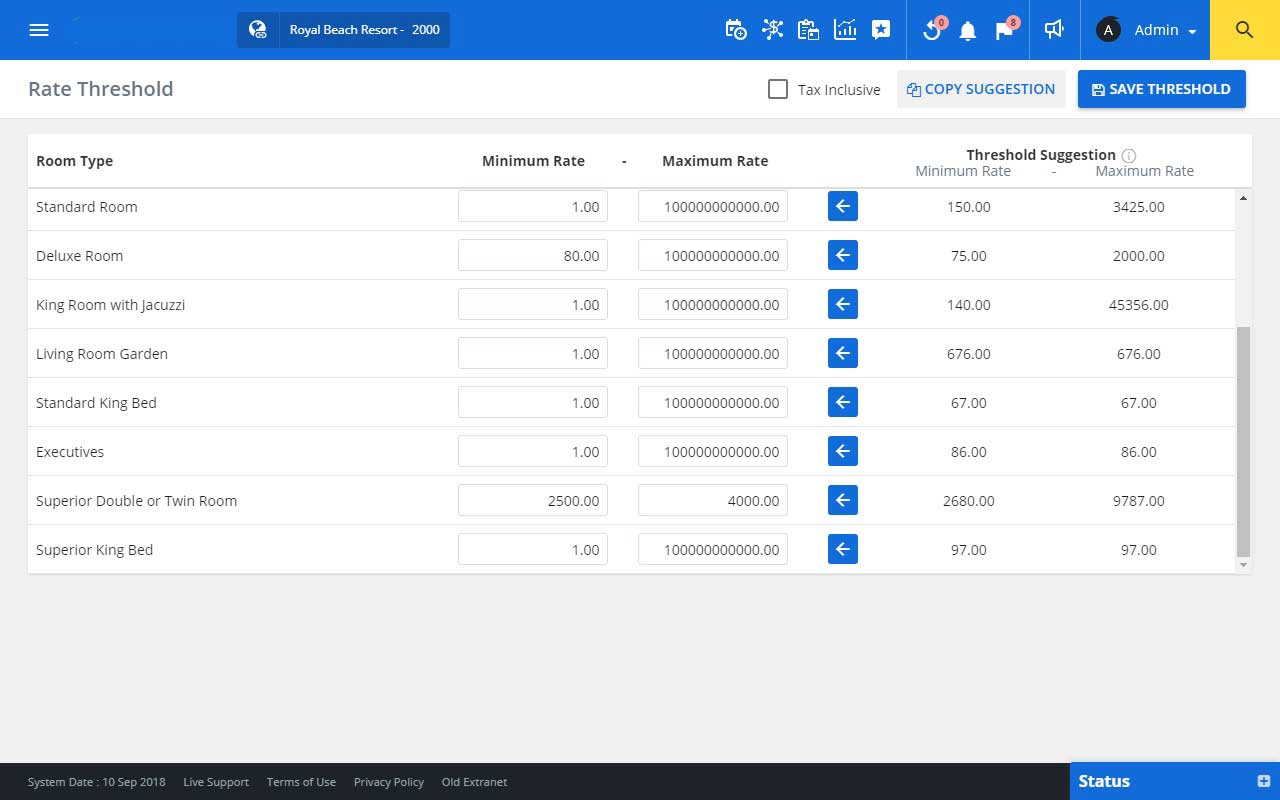The image size is (1280, 800).
Task: Click the Admin avatar circle
Action: point(1108,30)
